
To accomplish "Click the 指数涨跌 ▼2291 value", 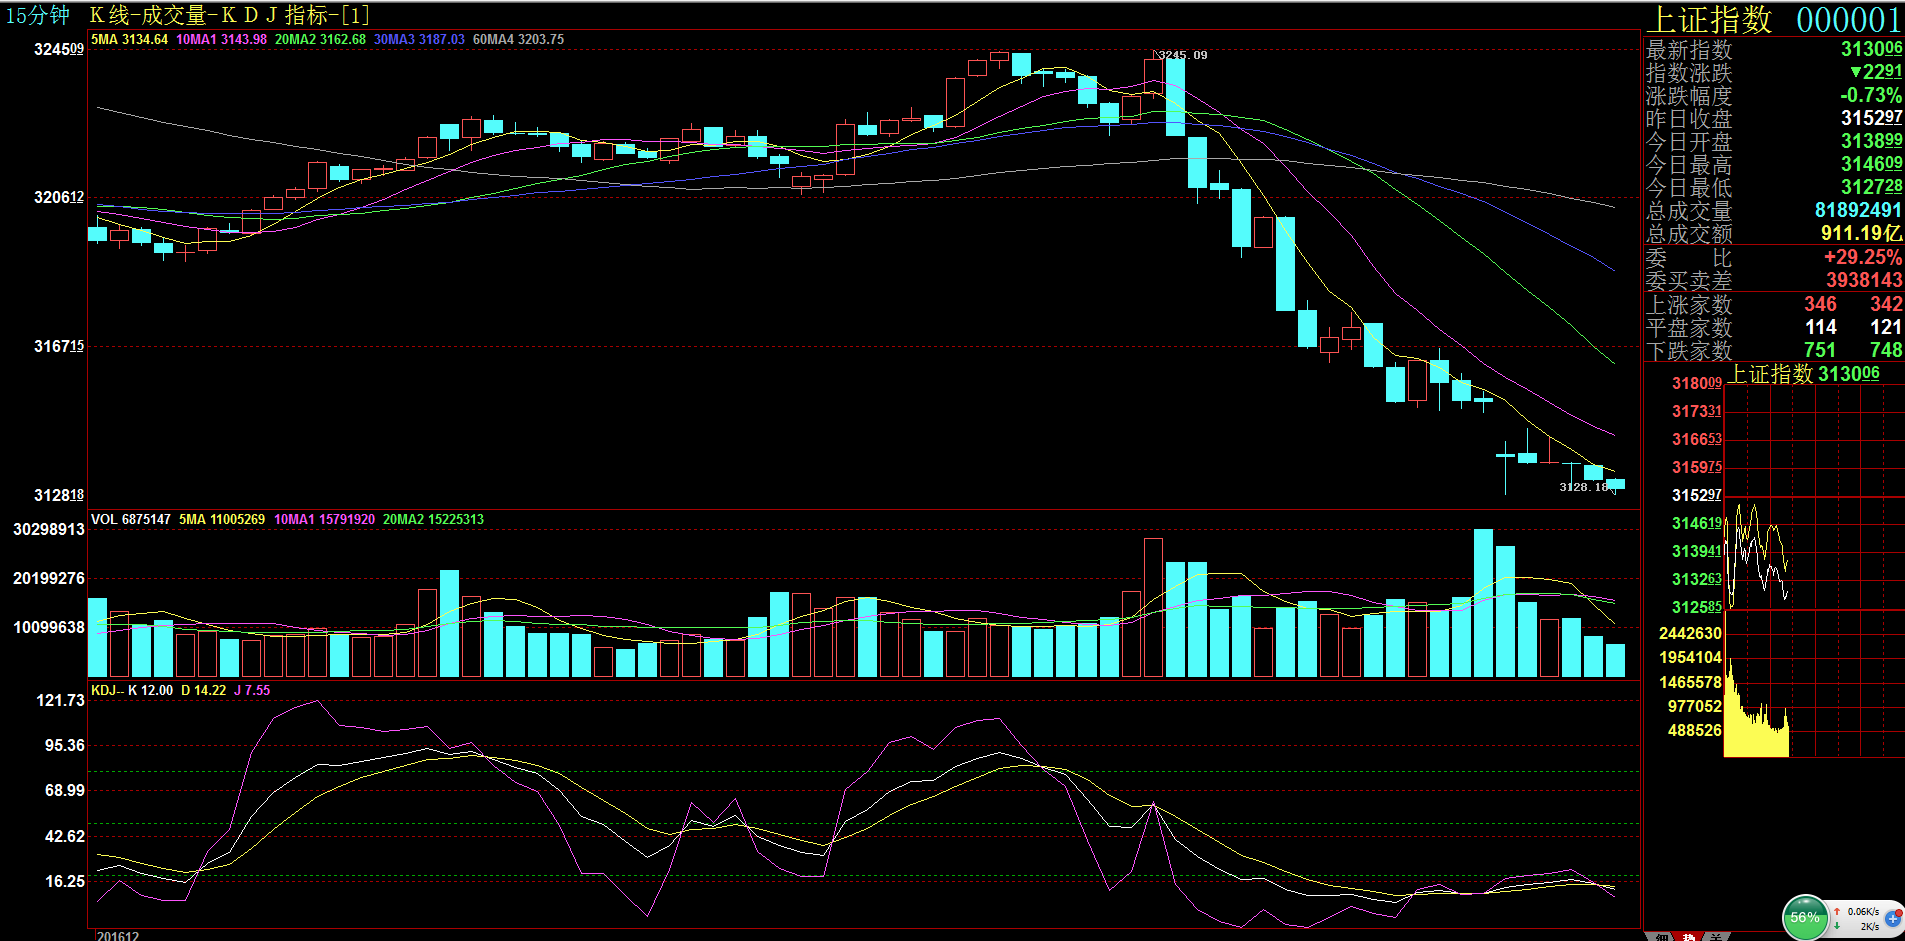I will 1876,72.
